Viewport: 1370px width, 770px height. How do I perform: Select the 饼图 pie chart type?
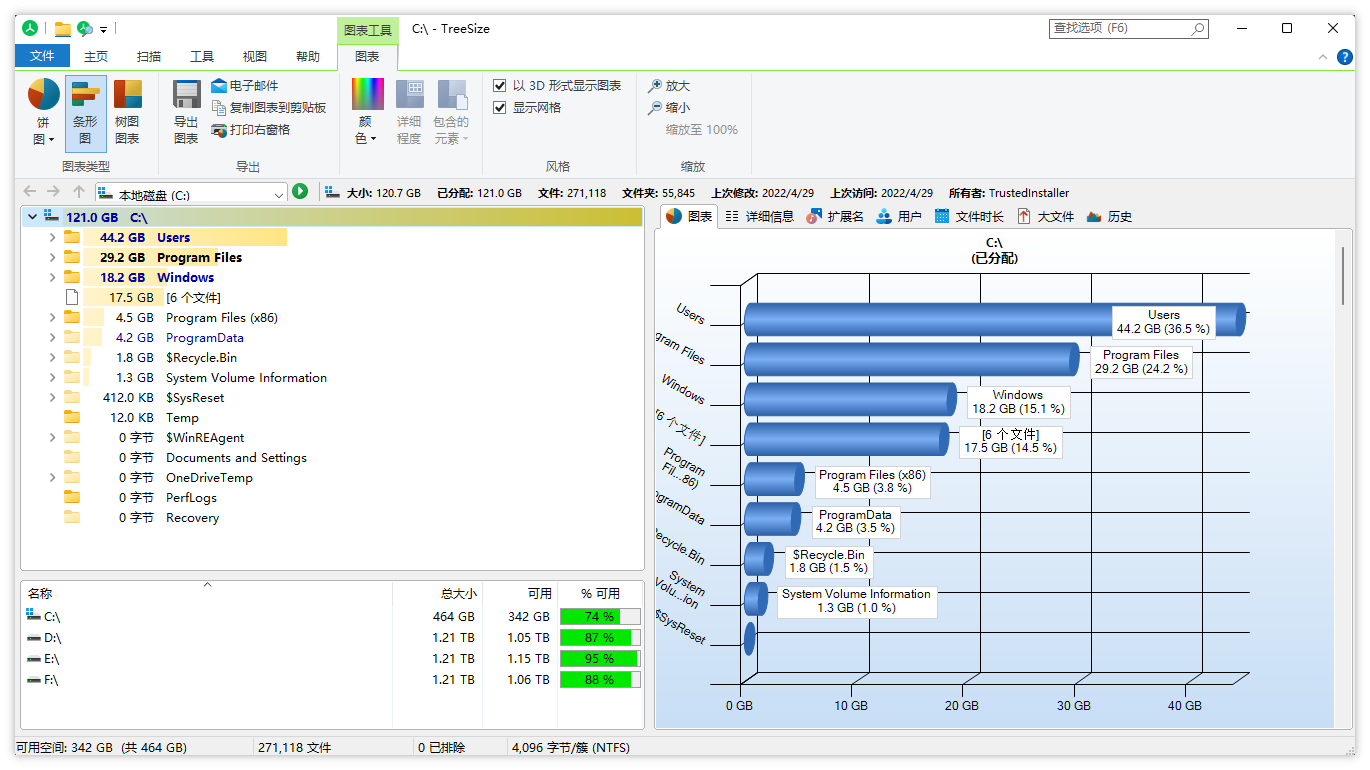coord(41,112)
